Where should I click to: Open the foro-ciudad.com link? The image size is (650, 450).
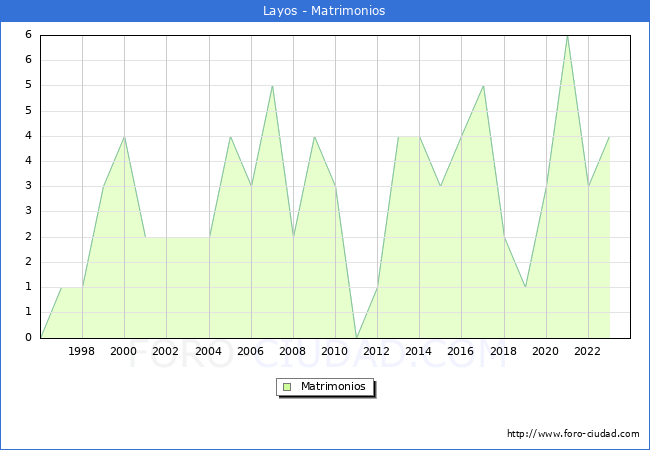[x=573, y=434]
